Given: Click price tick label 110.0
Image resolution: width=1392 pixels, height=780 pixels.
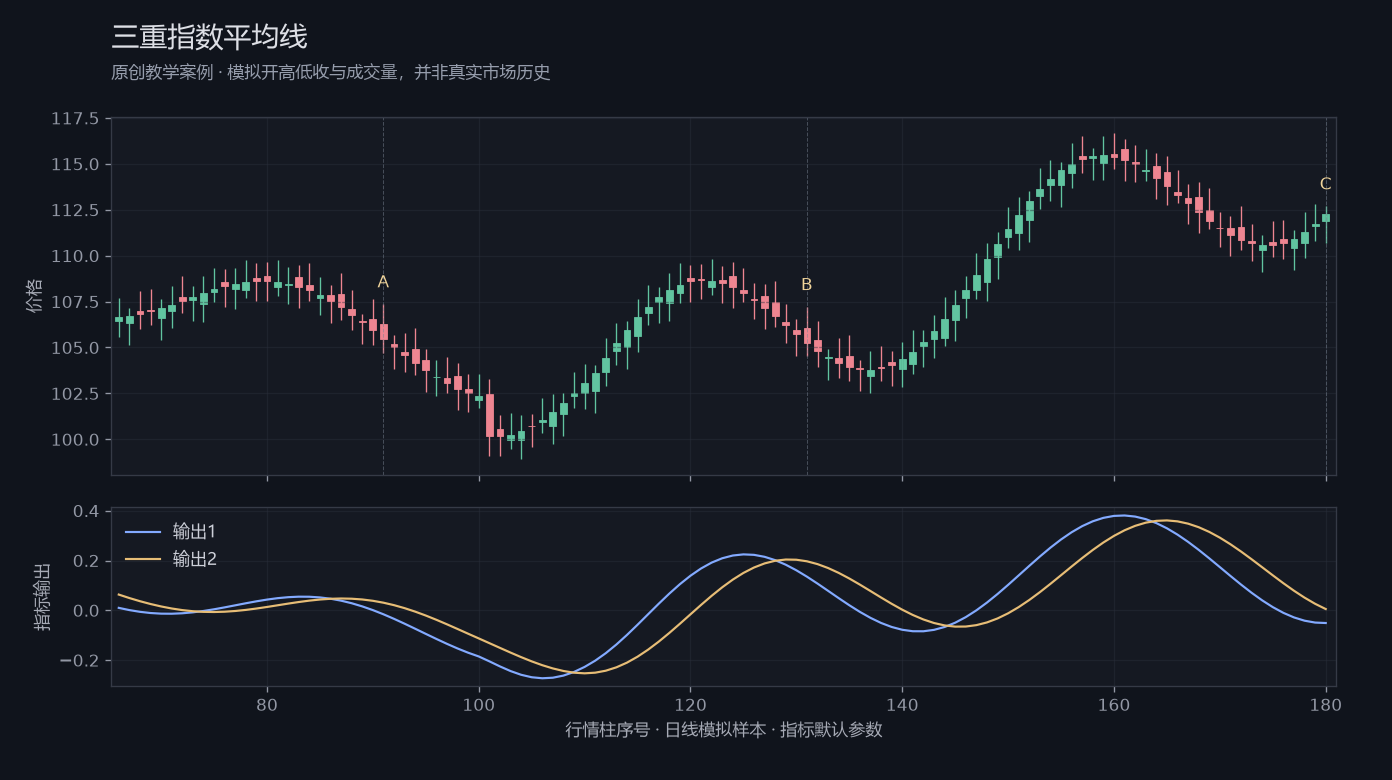Looking at the screenshot, I should coord(75,256).
